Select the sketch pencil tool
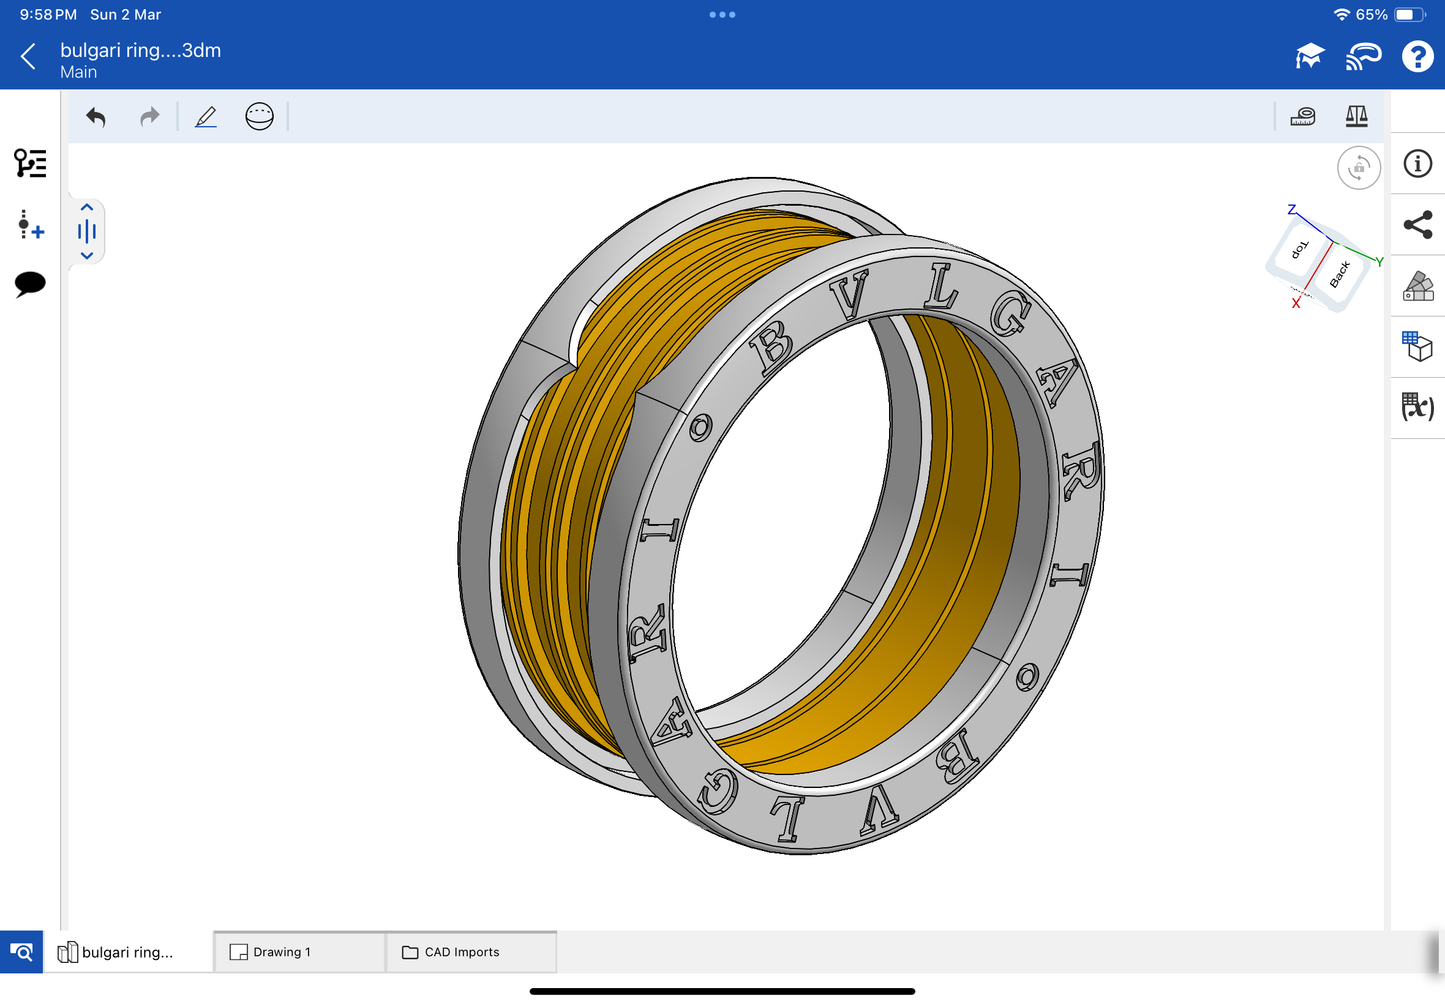 point(206,117)
